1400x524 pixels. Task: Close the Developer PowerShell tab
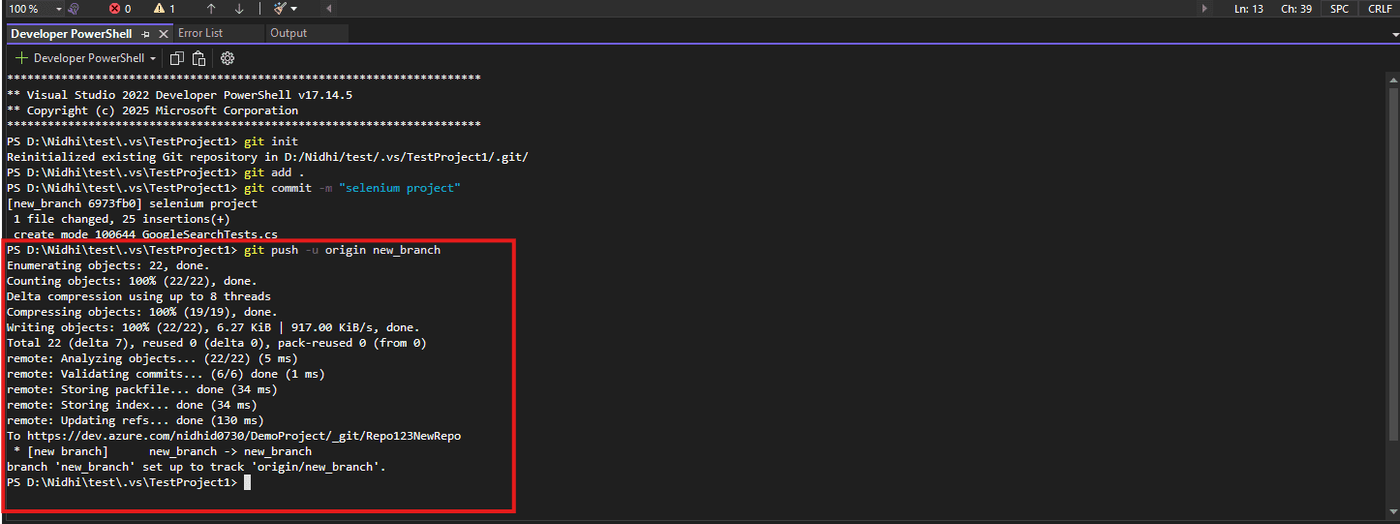coord(163,33)
